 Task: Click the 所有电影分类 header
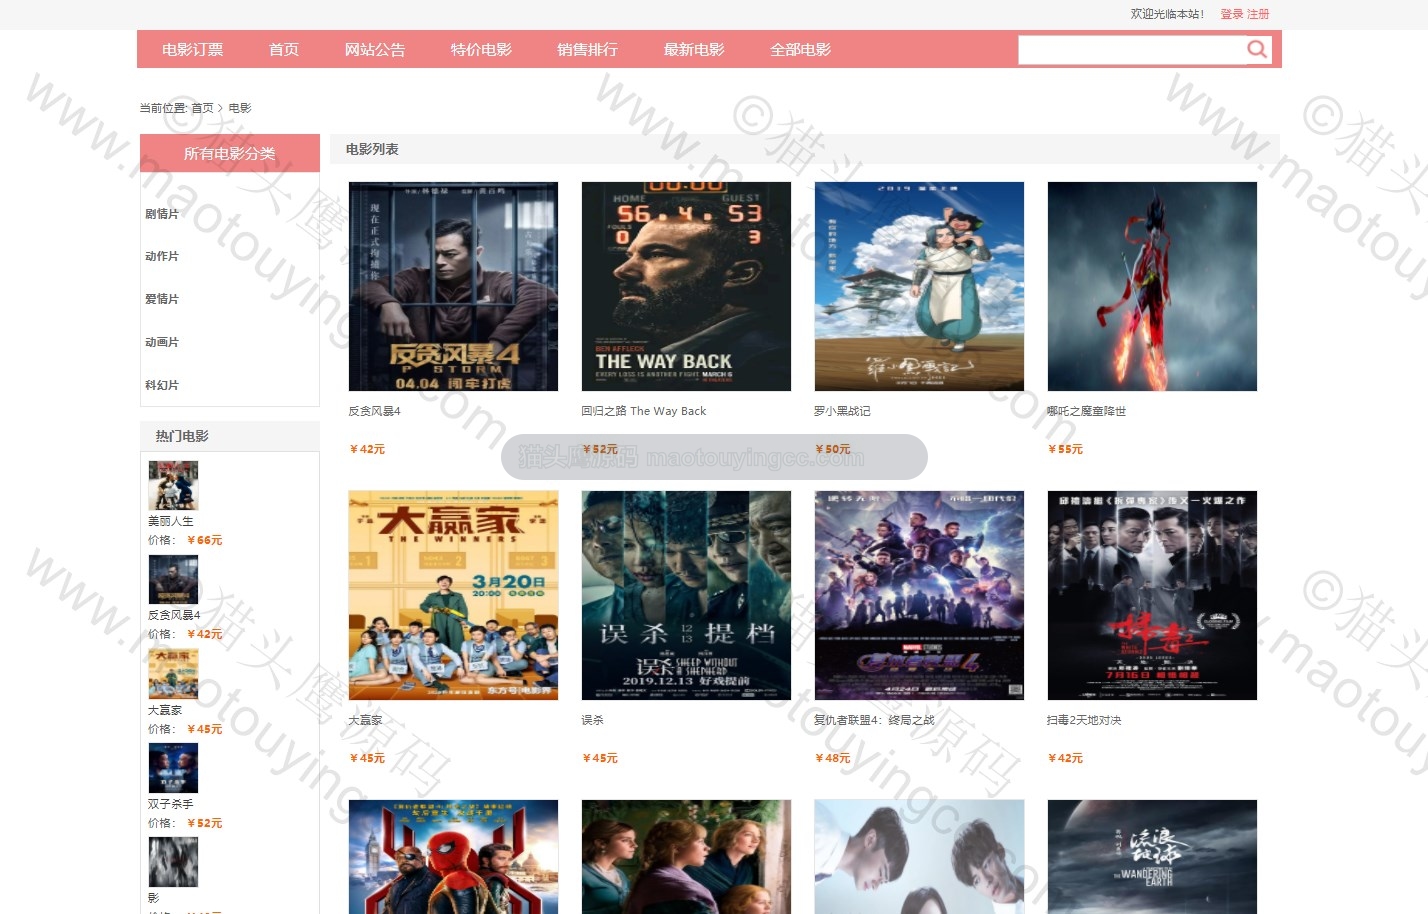pos(230,153)
